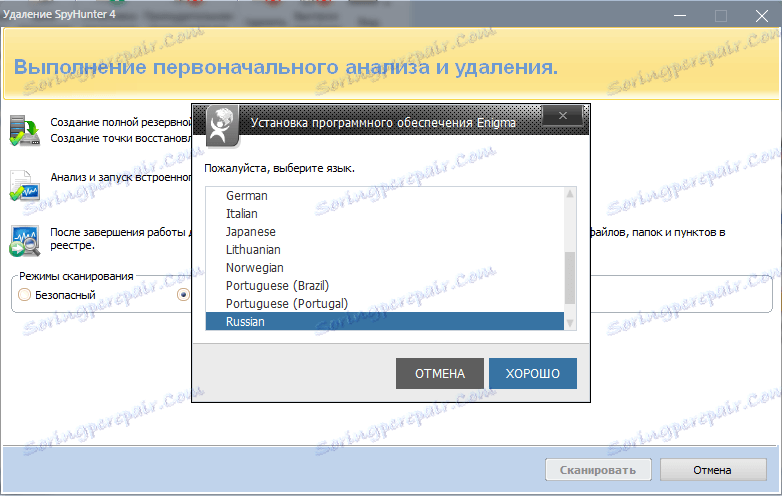Click the Сканировать button in SpyHunter window

[598, 470]
